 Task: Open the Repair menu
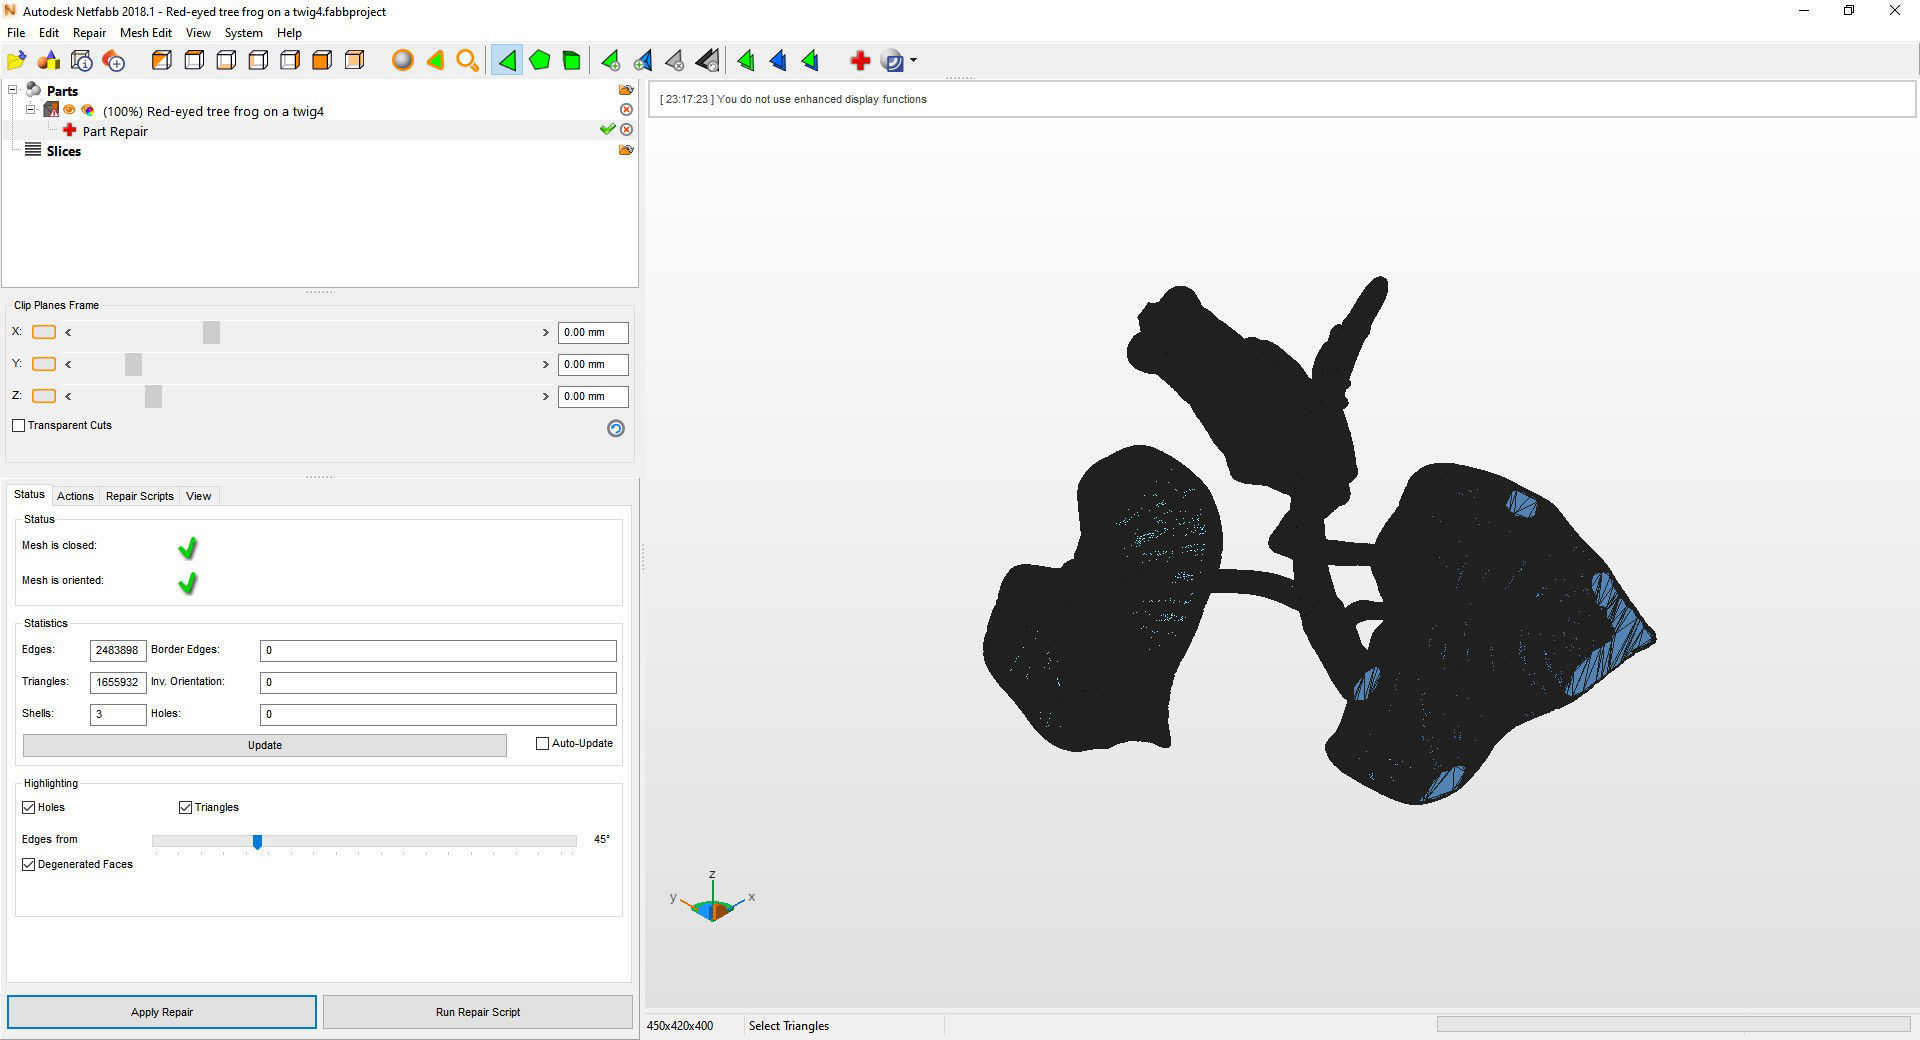pos(89,33)
